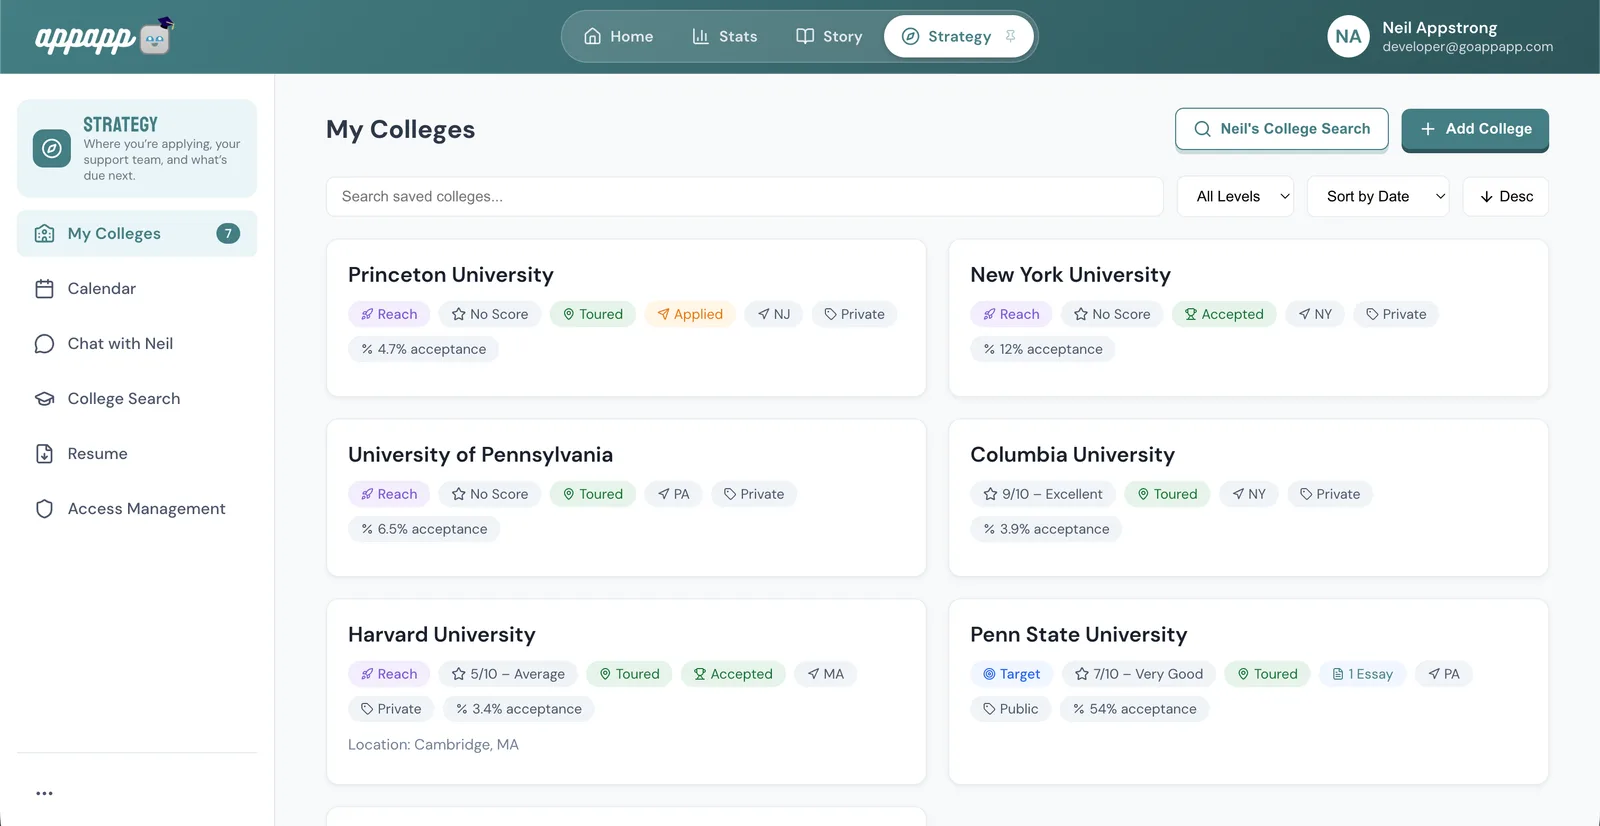1600x826 pixels.
Task: Click Columbia's Private tag
Action: [x=1330, y=494]
